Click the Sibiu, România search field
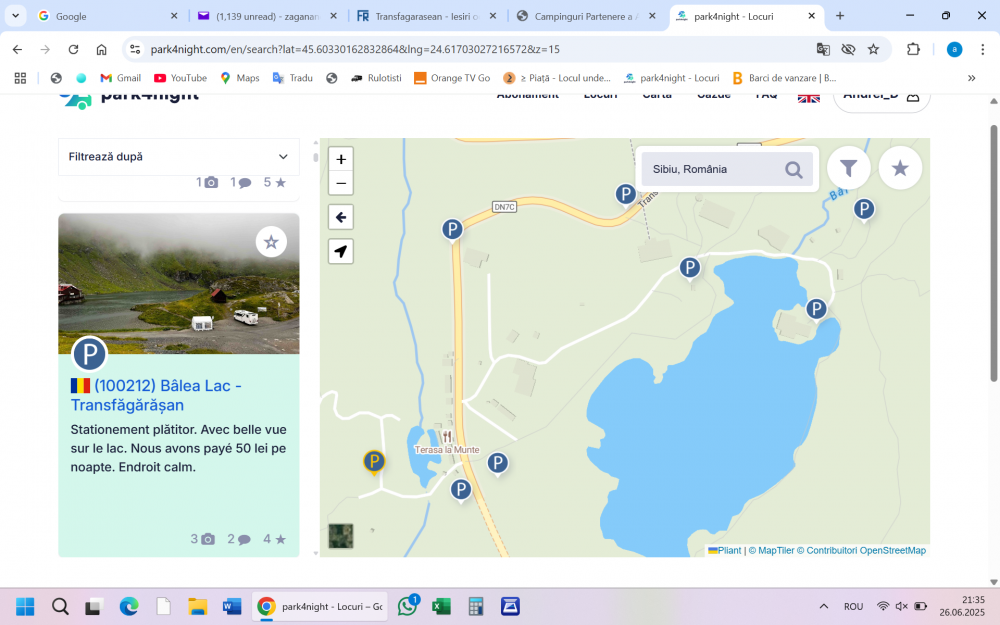 tap(710, 169)
